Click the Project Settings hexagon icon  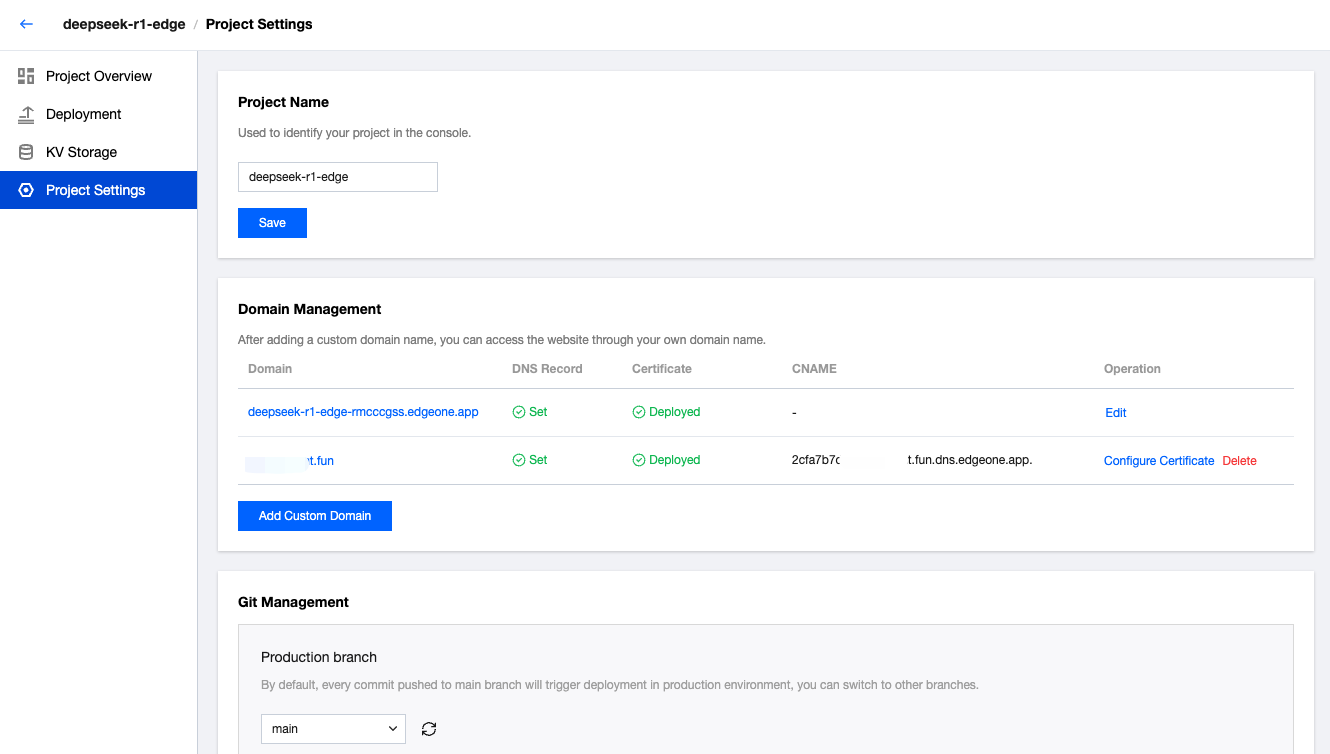pyautogui.click(x=26, y=190)
